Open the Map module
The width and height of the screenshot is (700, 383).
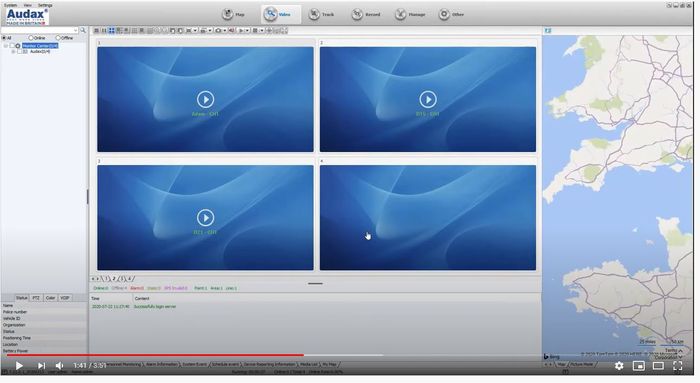click(233, 14)
